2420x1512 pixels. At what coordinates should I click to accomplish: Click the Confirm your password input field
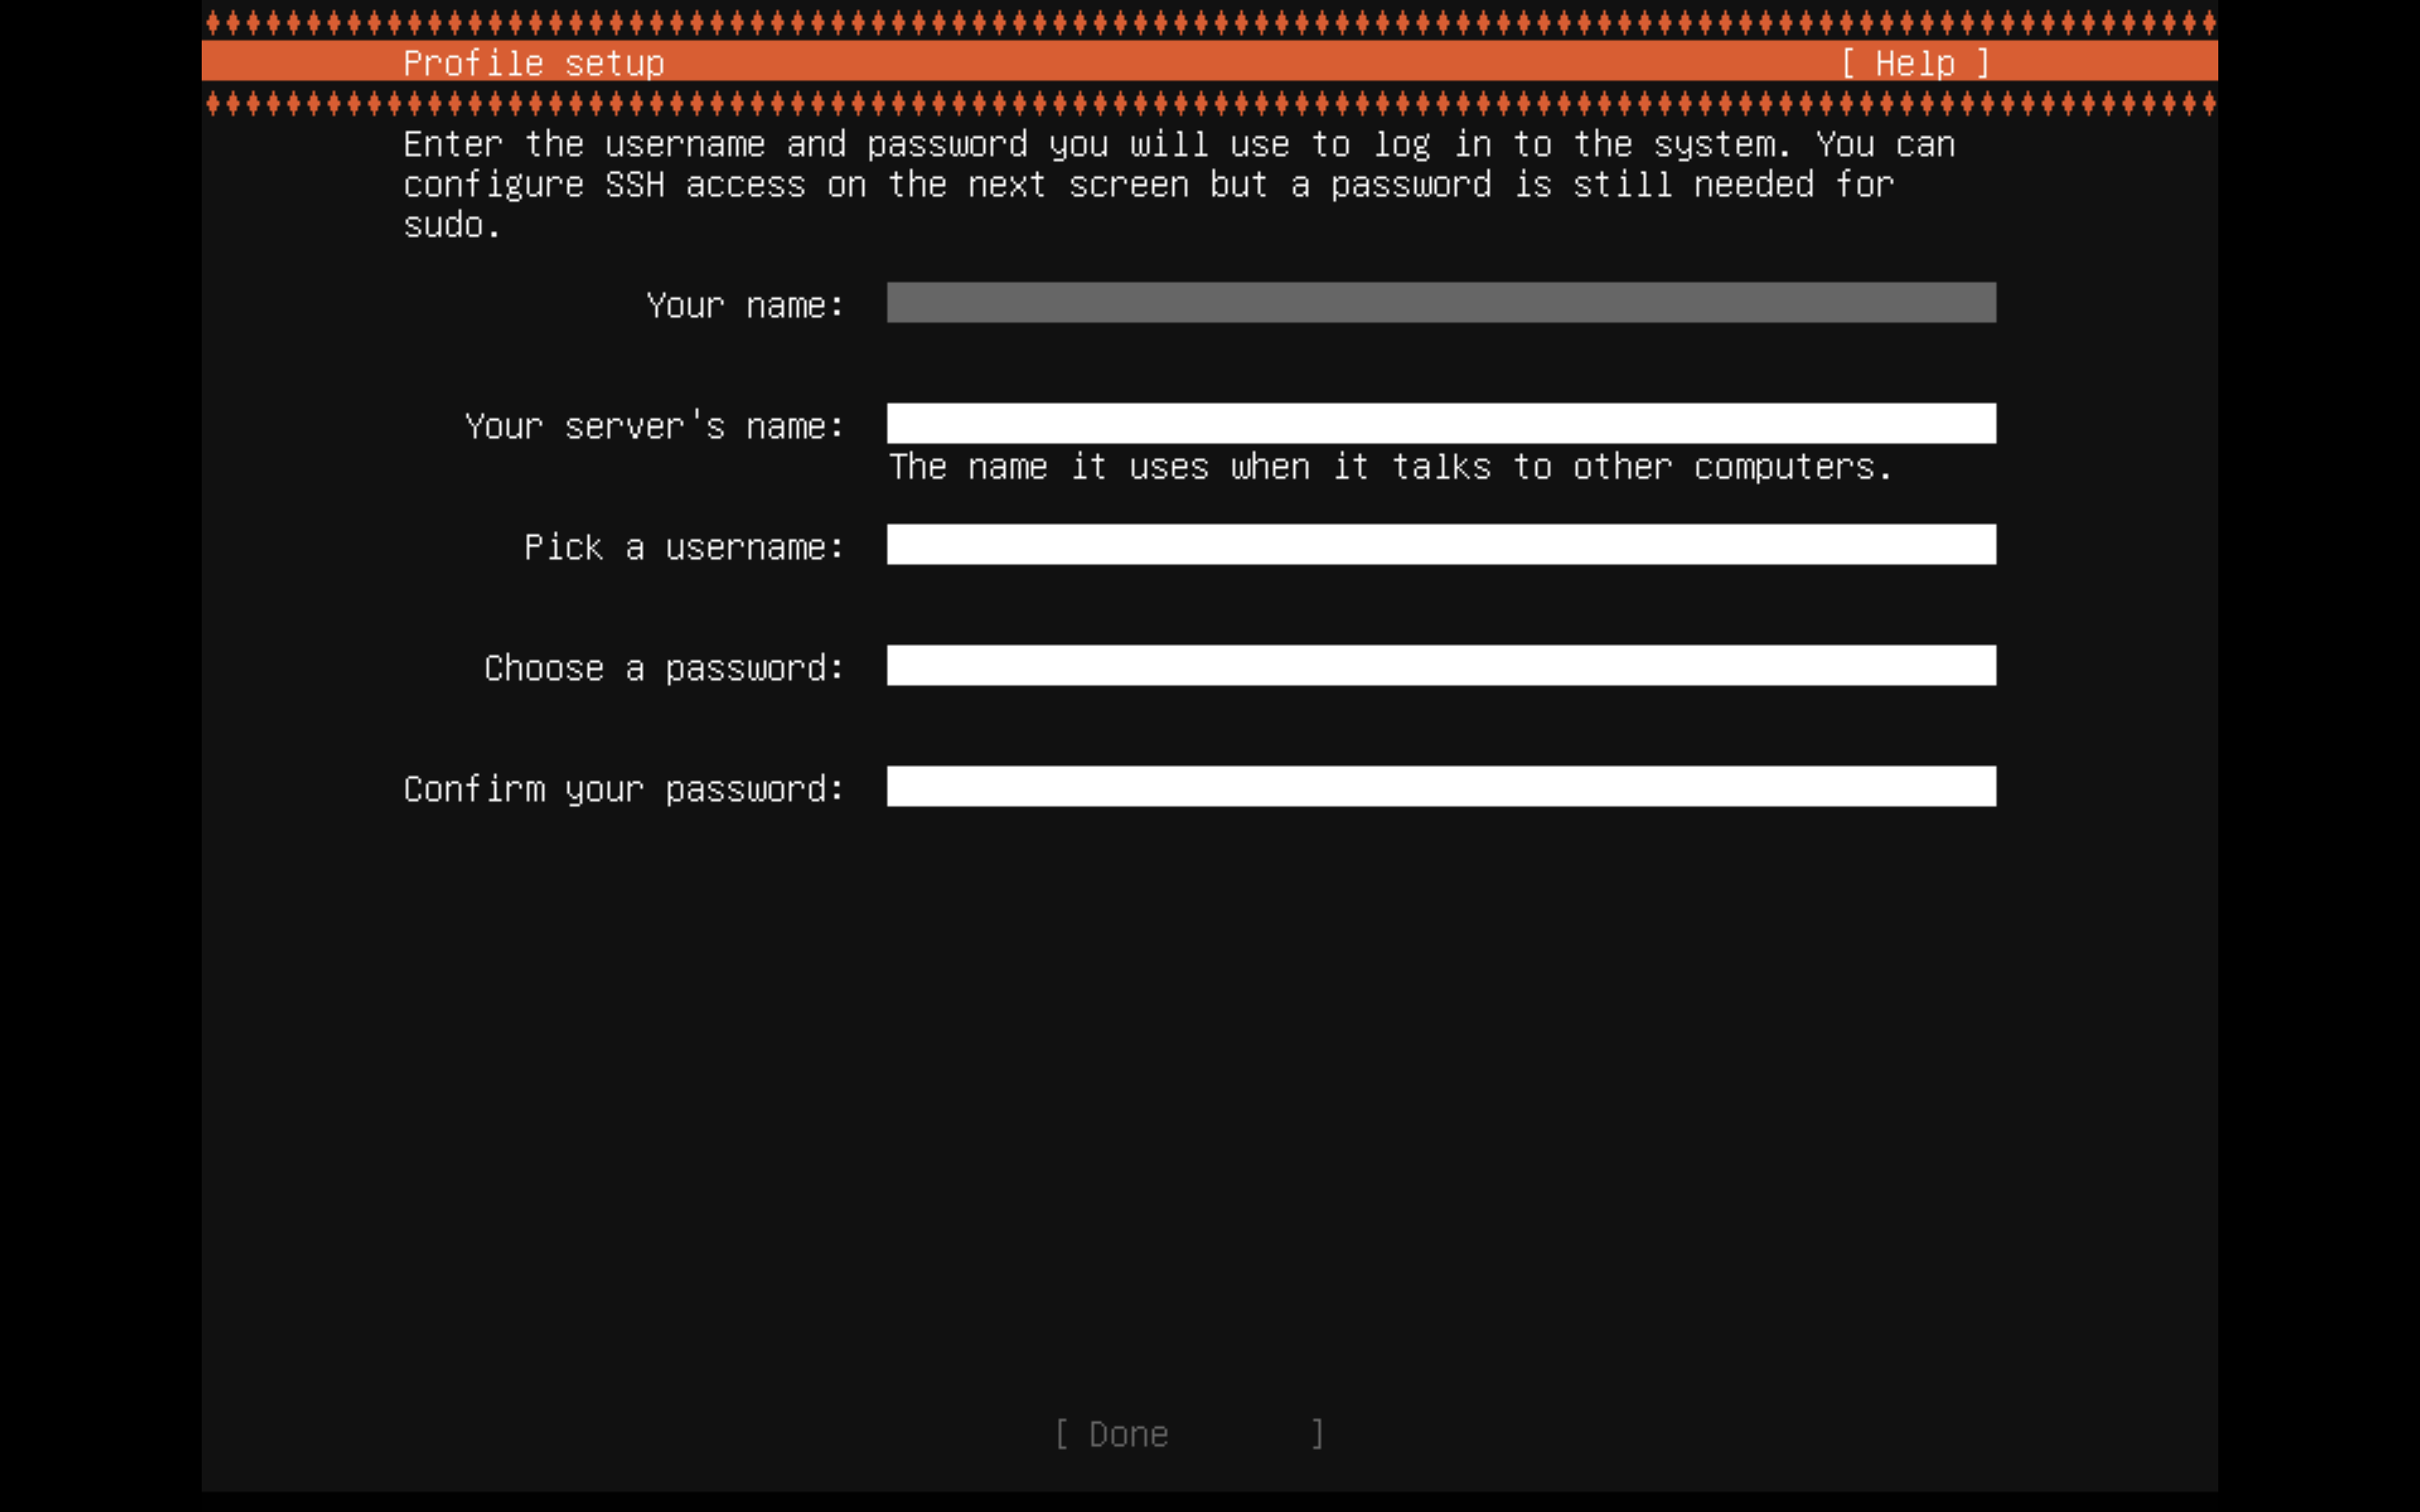[x=1440, y=788]
